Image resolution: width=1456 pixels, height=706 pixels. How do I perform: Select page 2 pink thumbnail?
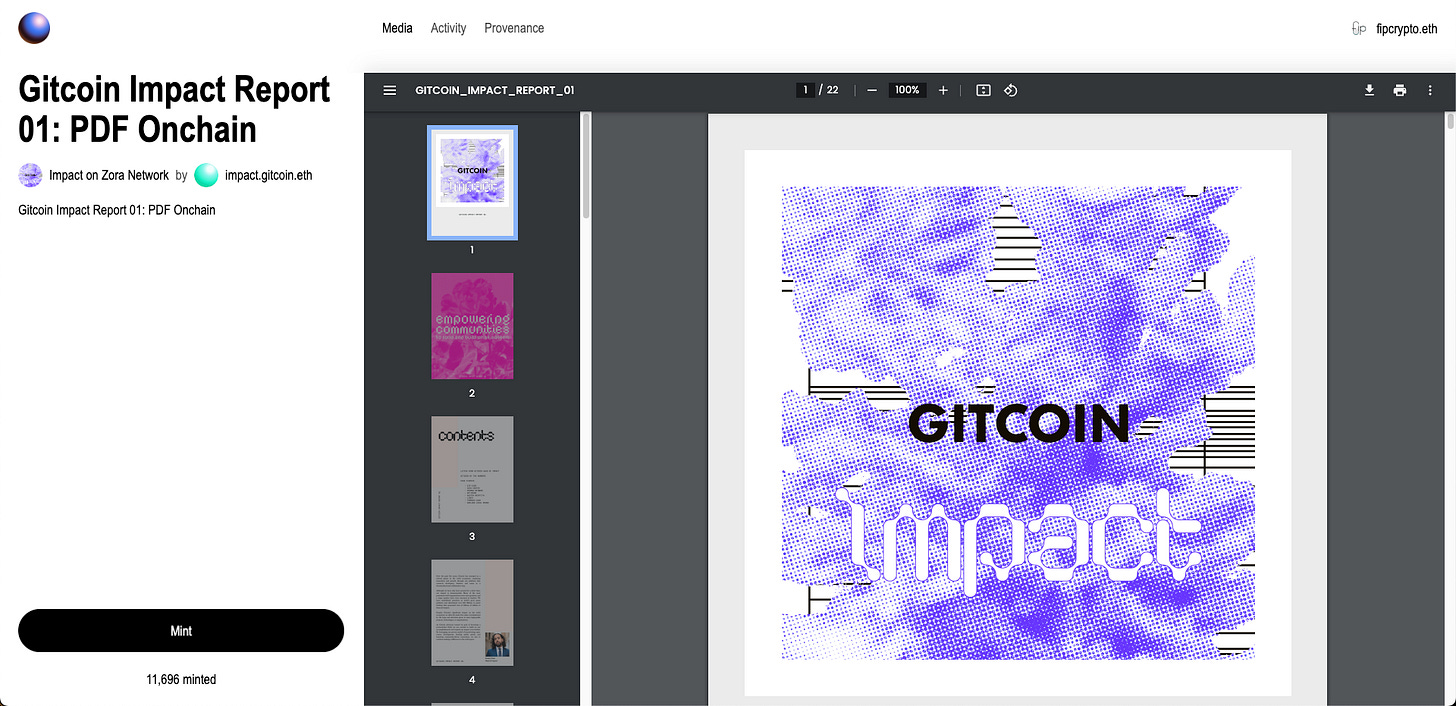472,326
